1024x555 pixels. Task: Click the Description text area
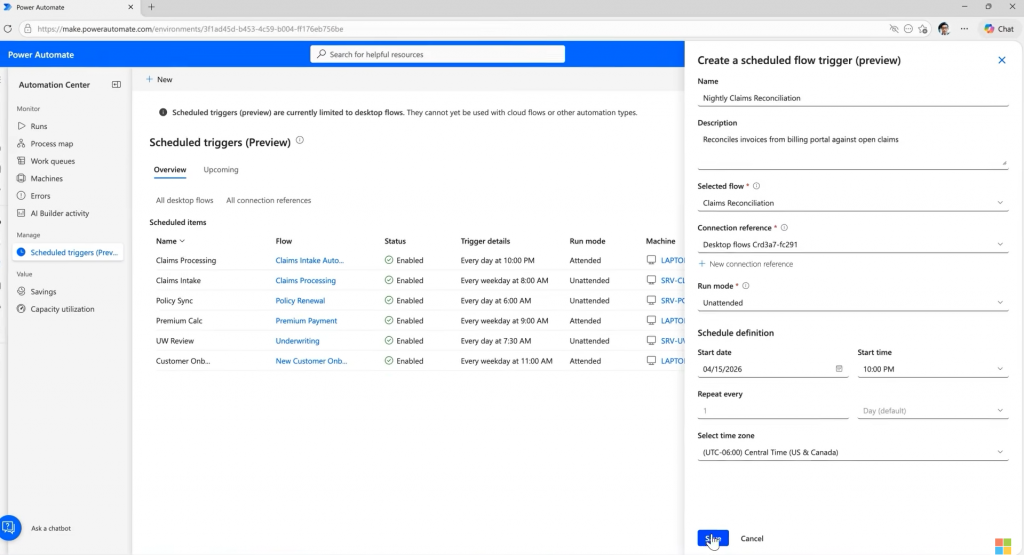click(x=853, y=150)
